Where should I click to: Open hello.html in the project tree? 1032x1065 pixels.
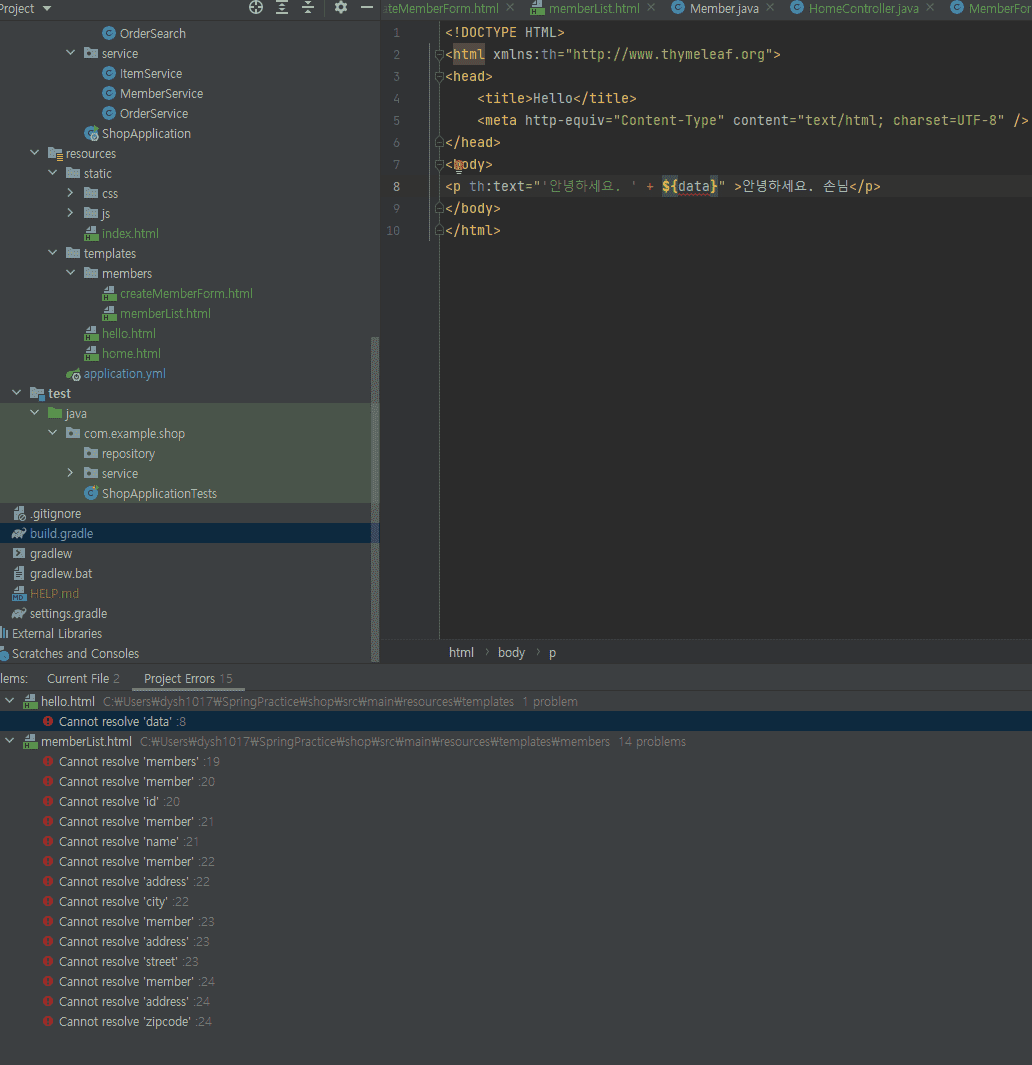(x=128, y=333)
